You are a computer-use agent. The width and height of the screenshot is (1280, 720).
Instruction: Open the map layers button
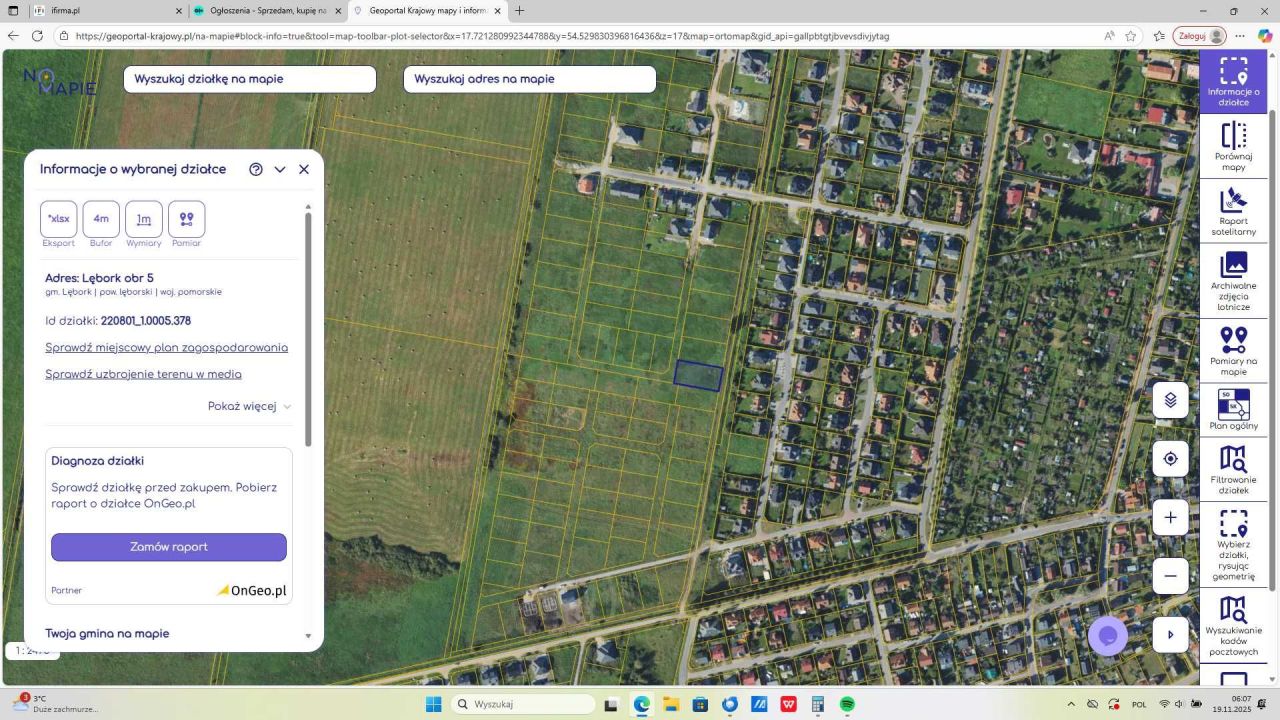tap(1170, 401)
